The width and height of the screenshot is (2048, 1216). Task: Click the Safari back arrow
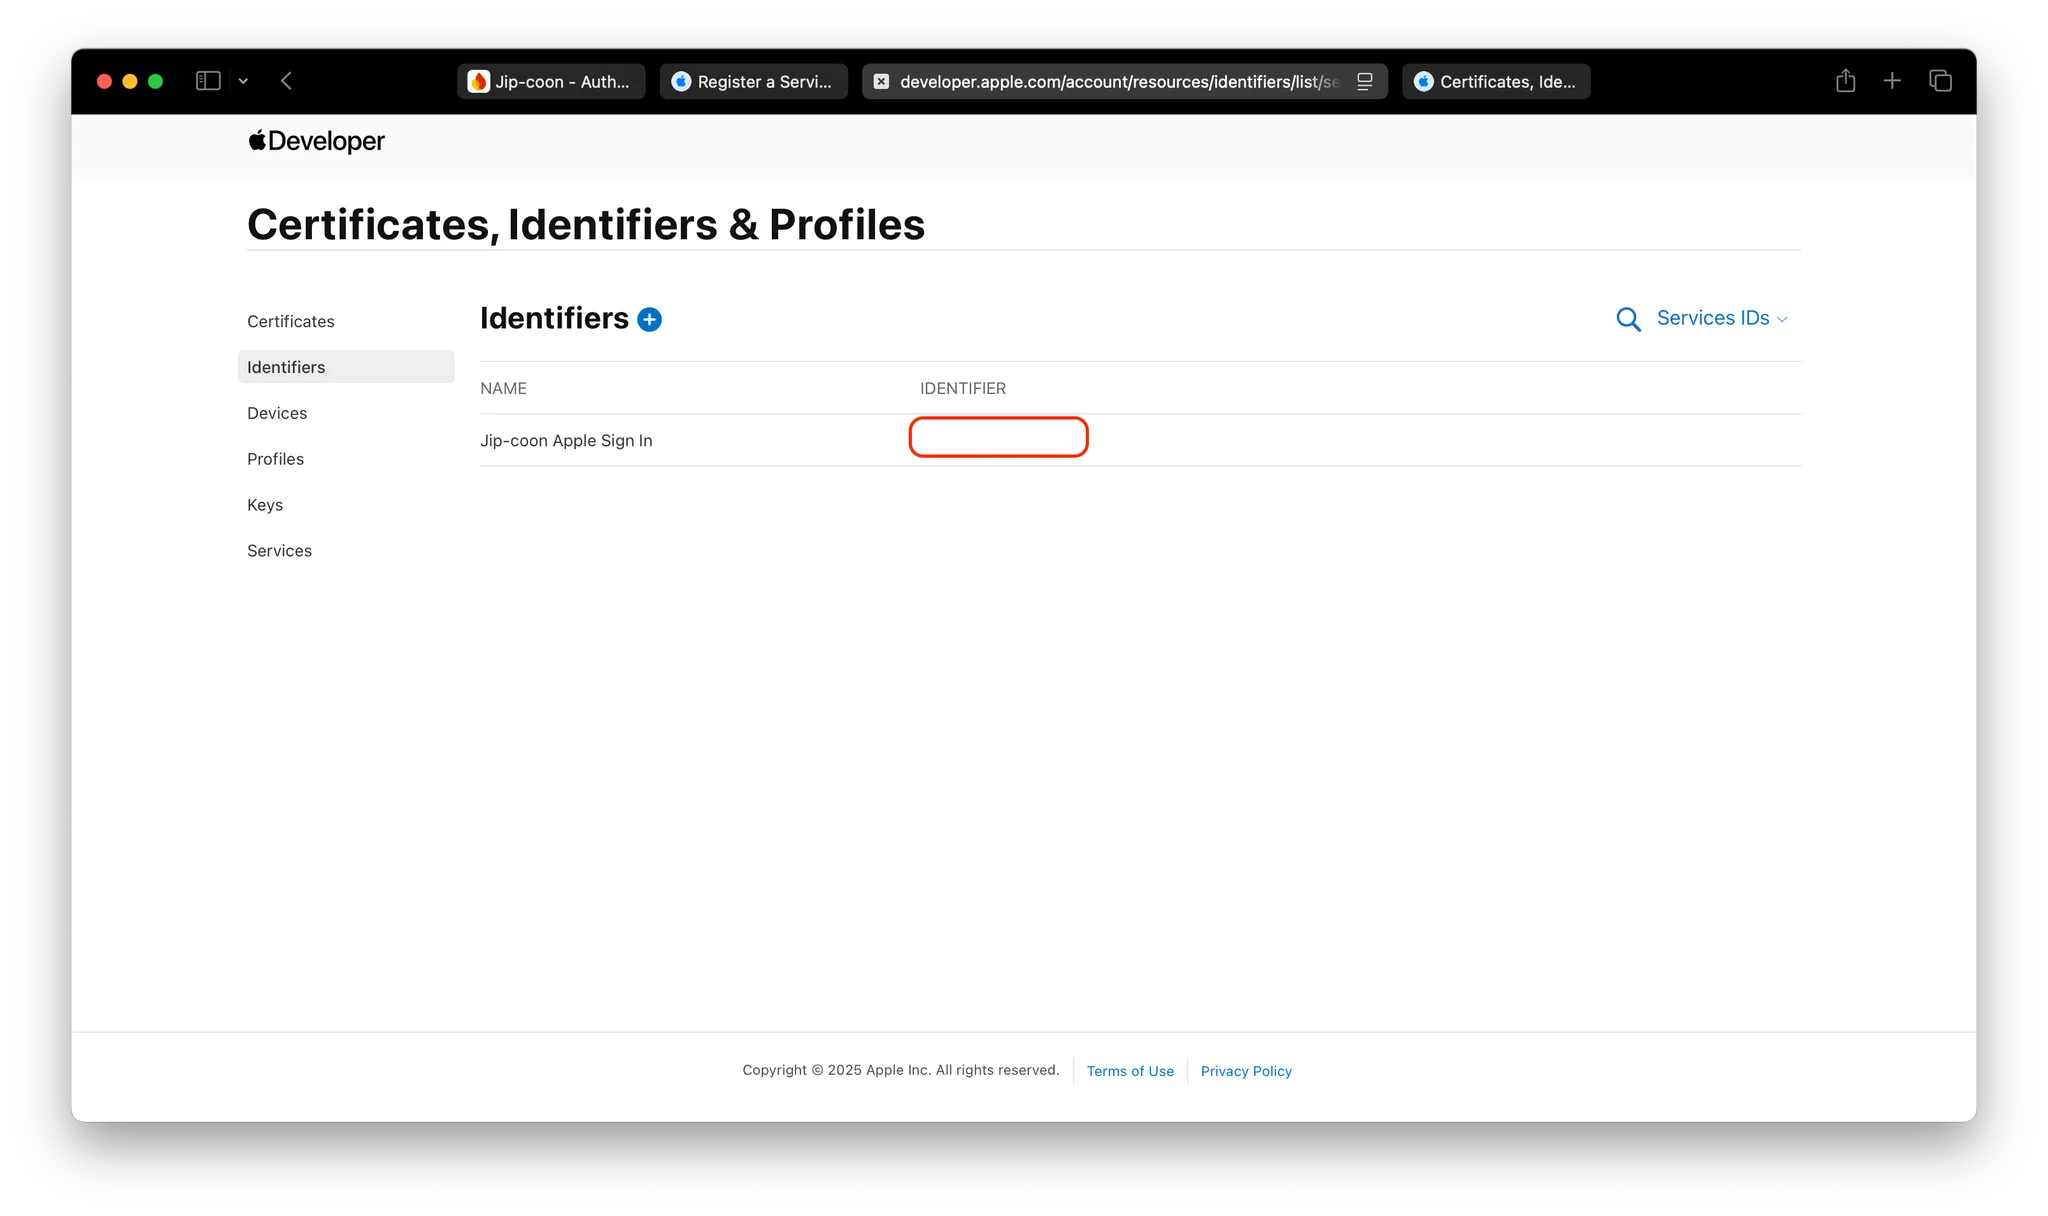click(287, 81)
